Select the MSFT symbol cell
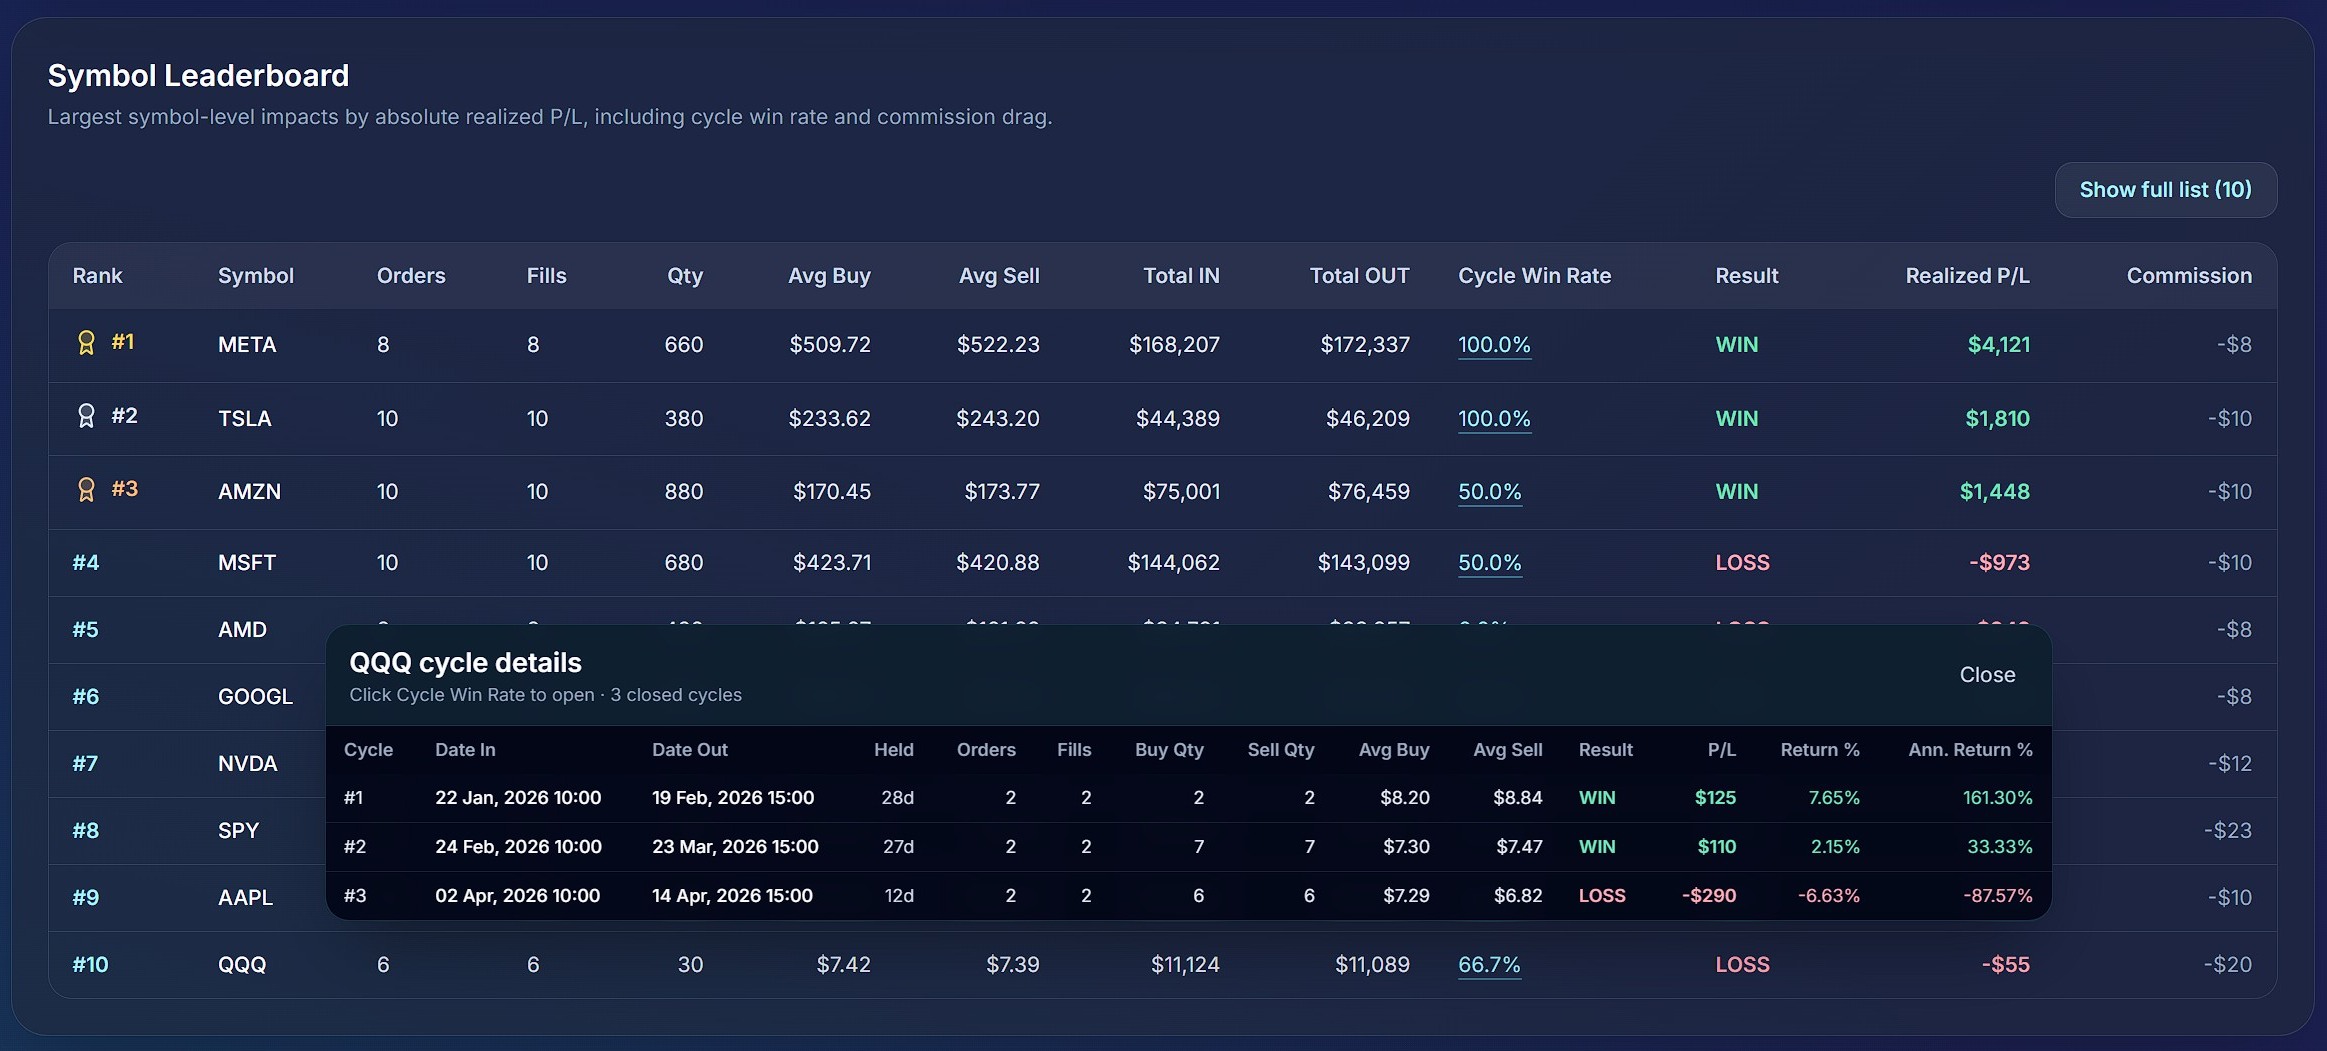The height and width of the screenshot is (1051, 2327). [247, 563]
